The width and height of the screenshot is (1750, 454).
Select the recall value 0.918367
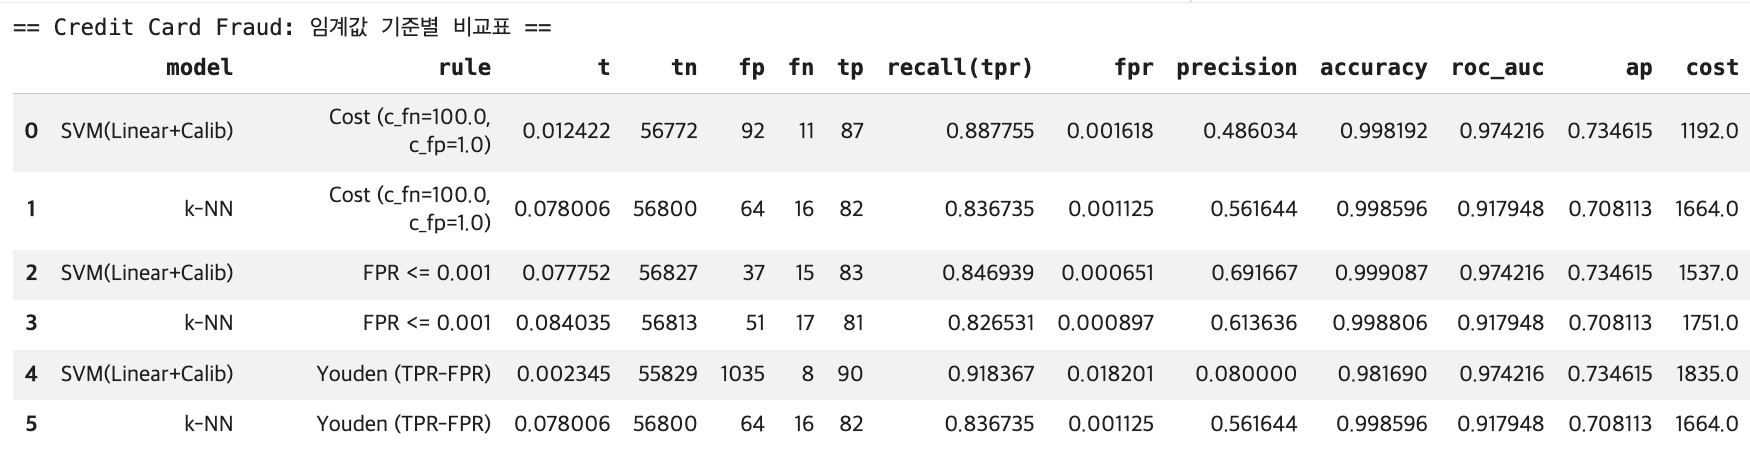989,374
